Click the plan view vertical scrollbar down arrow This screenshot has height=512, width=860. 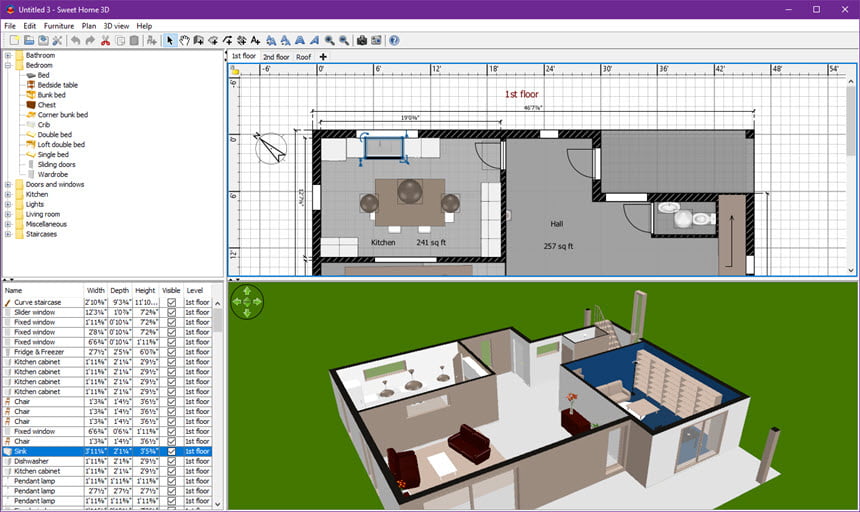[x=851, y=270]
